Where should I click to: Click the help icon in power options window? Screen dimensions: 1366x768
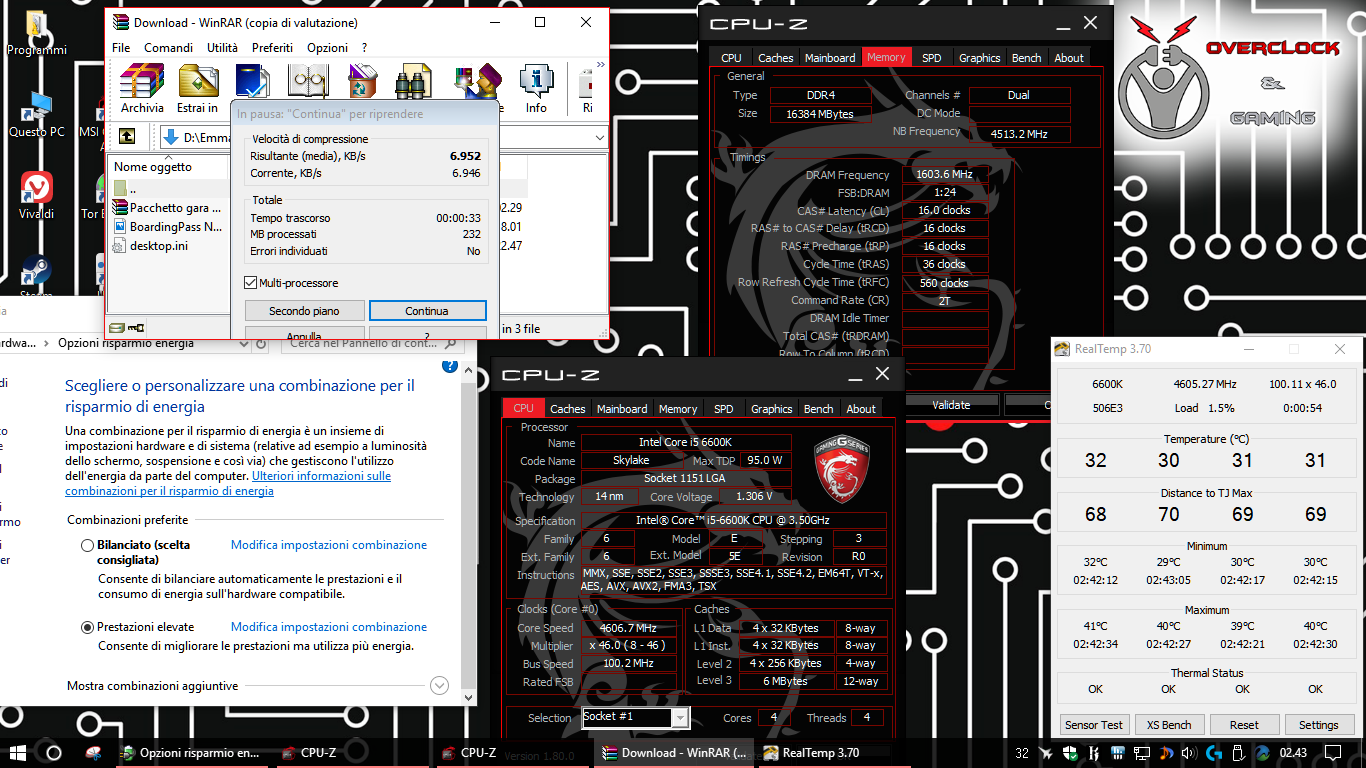click(450, 366)
